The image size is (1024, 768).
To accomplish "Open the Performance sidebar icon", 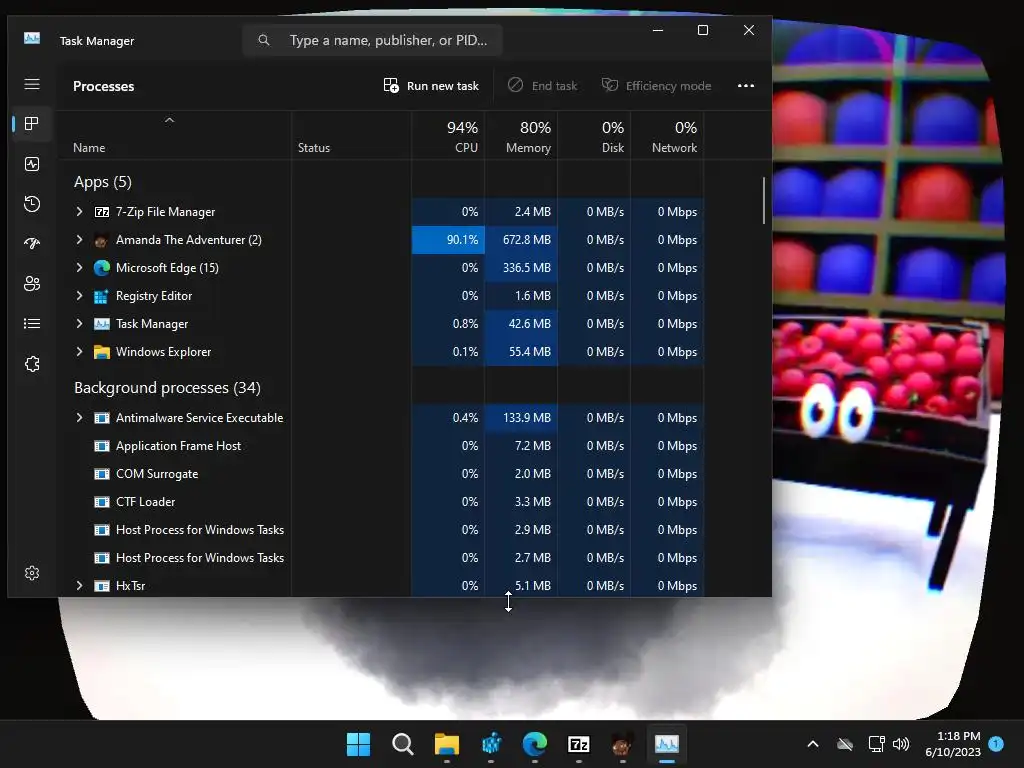I will [x=31, y=164].
